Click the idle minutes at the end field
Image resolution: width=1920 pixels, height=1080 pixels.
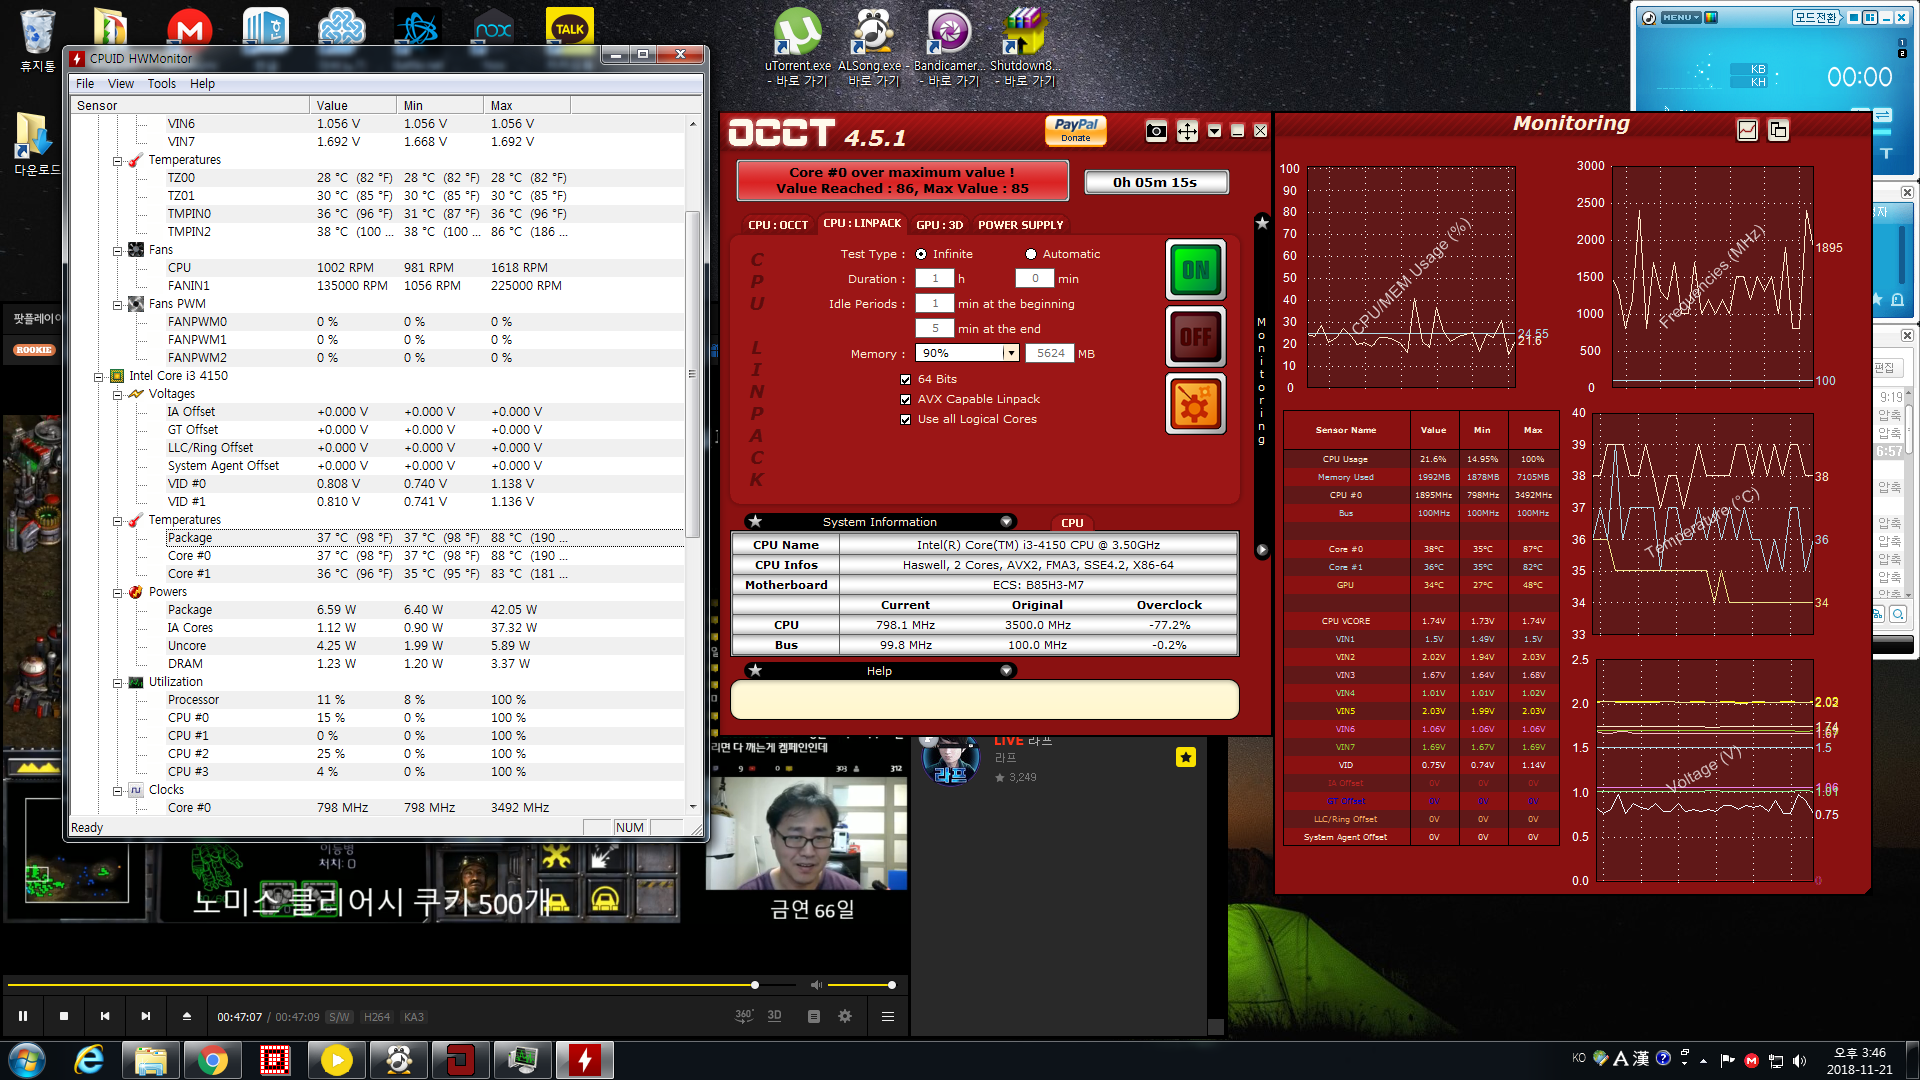point(935,329)
